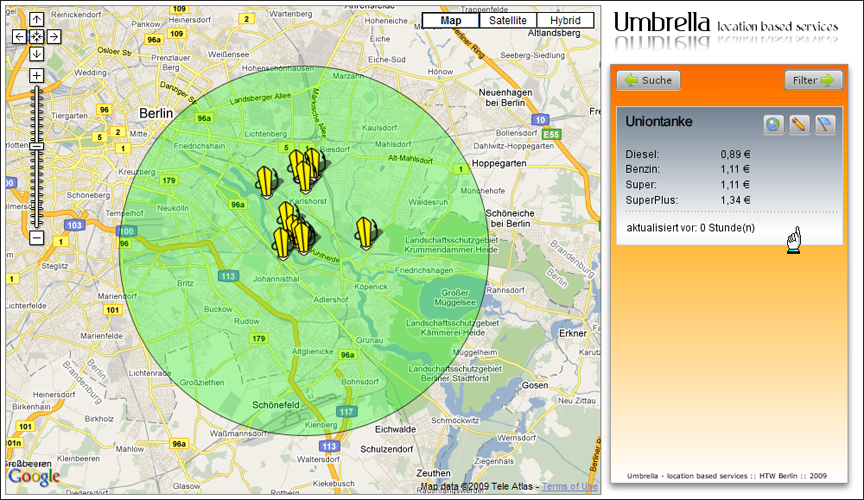Image resolution: width=864 pixels, height=500 pixels.
Task: Click the Schönefeld label on map
Action: pyautogui.click(x=276, y=405)
